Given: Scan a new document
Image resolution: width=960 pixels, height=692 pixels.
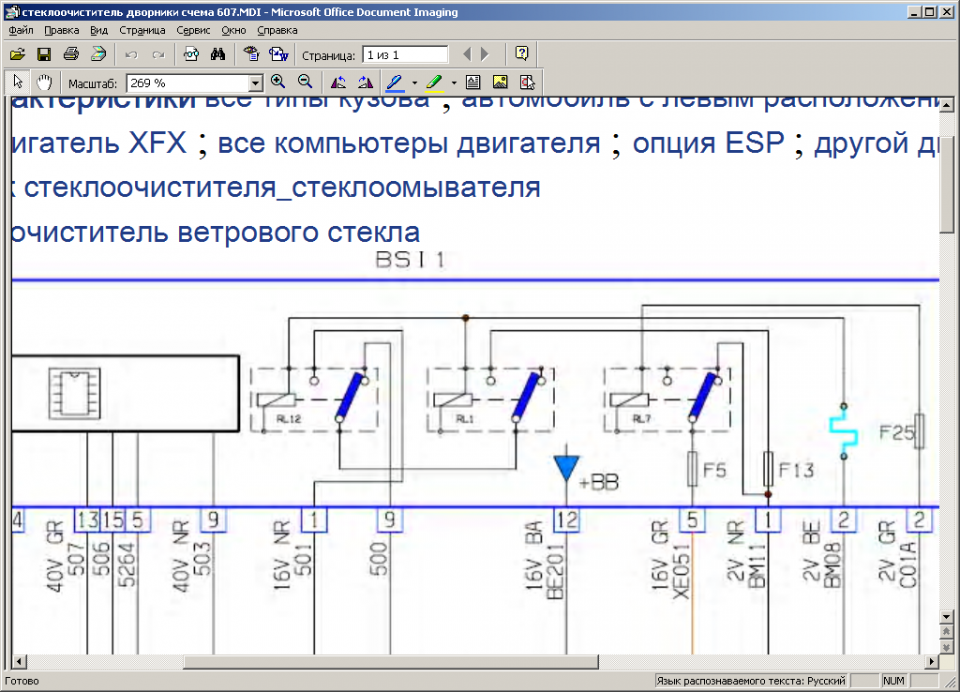Looking at the screenshot, I should point(97,54).
